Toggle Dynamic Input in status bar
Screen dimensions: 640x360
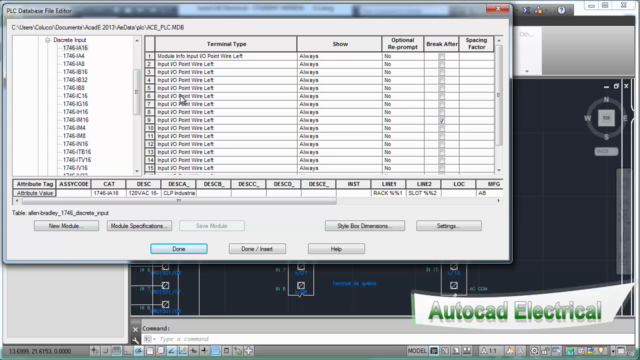[193, 351]
